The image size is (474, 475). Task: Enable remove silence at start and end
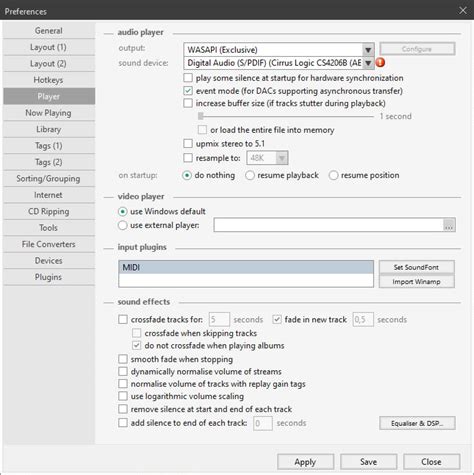click(x=123, y=409)
